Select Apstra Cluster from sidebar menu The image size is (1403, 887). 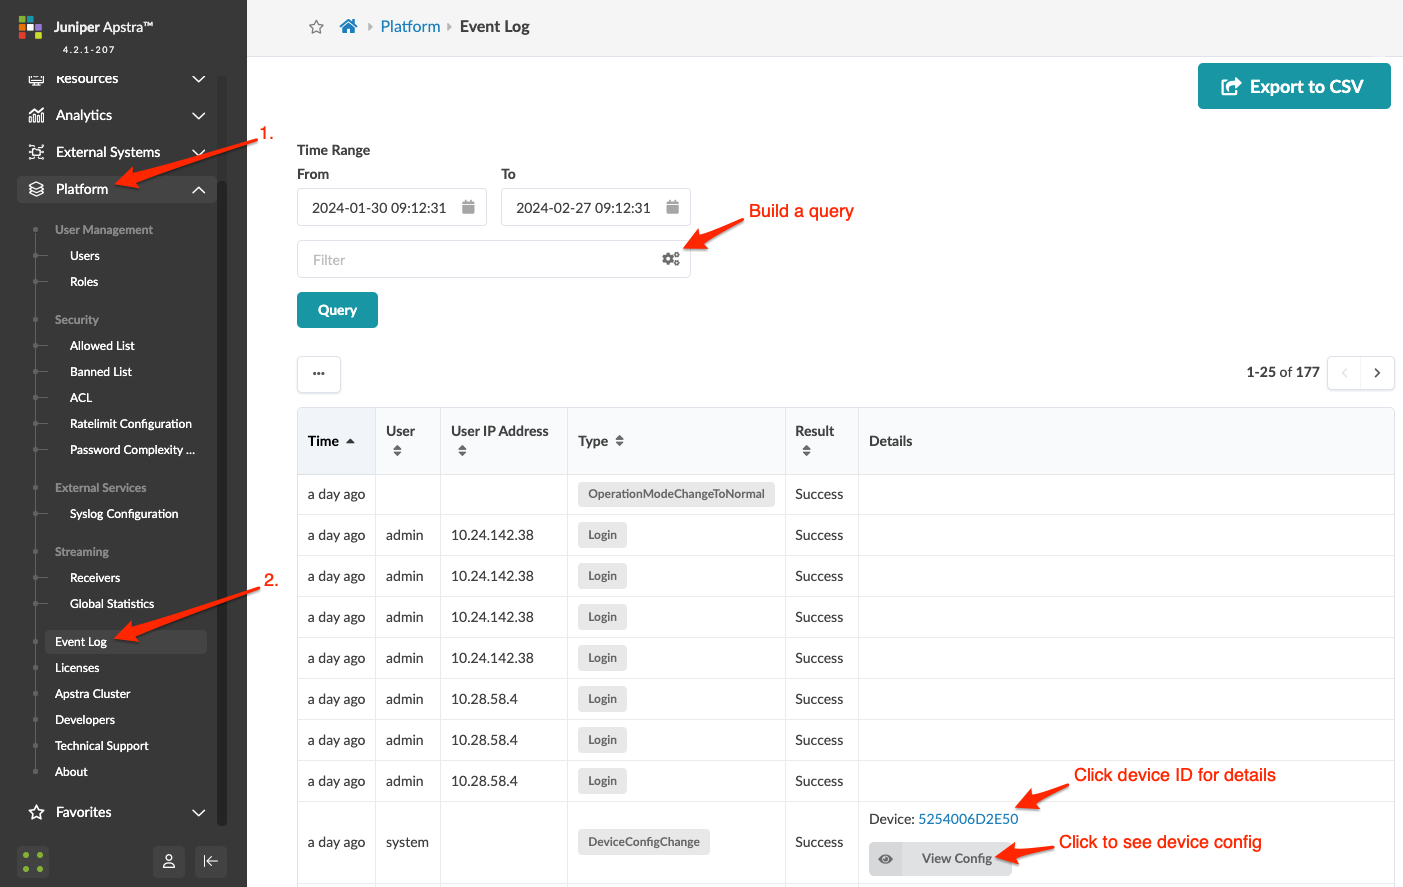point(93,694)
